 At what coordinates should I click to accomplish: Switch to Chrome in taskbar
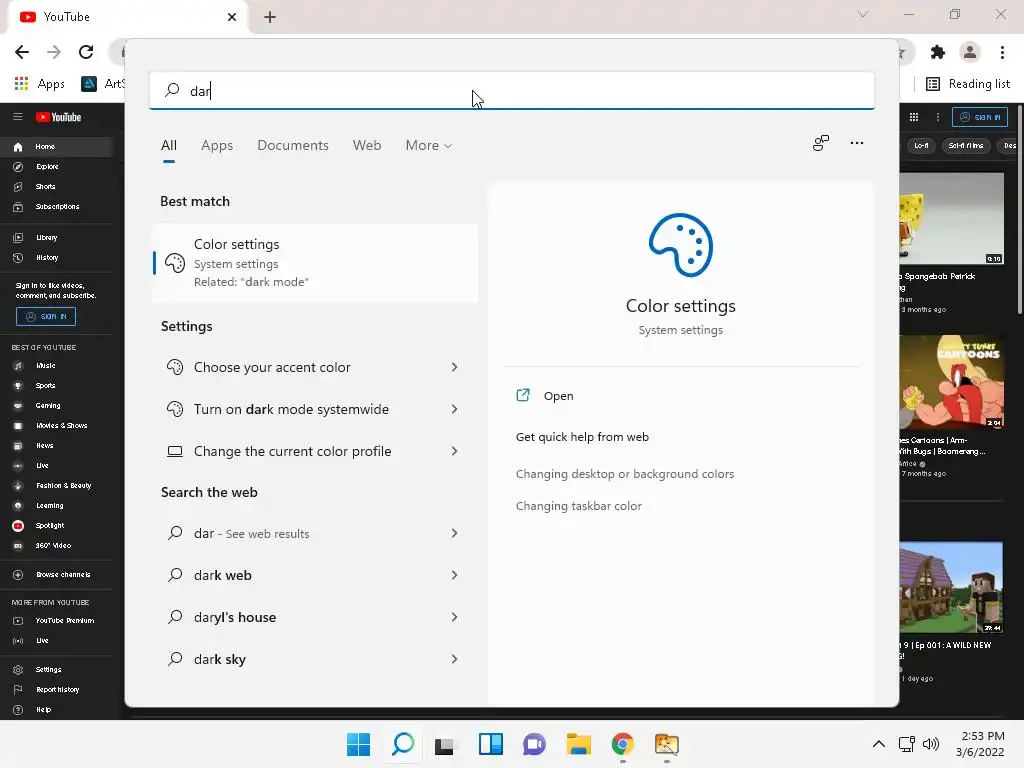[x=622, y=744]
